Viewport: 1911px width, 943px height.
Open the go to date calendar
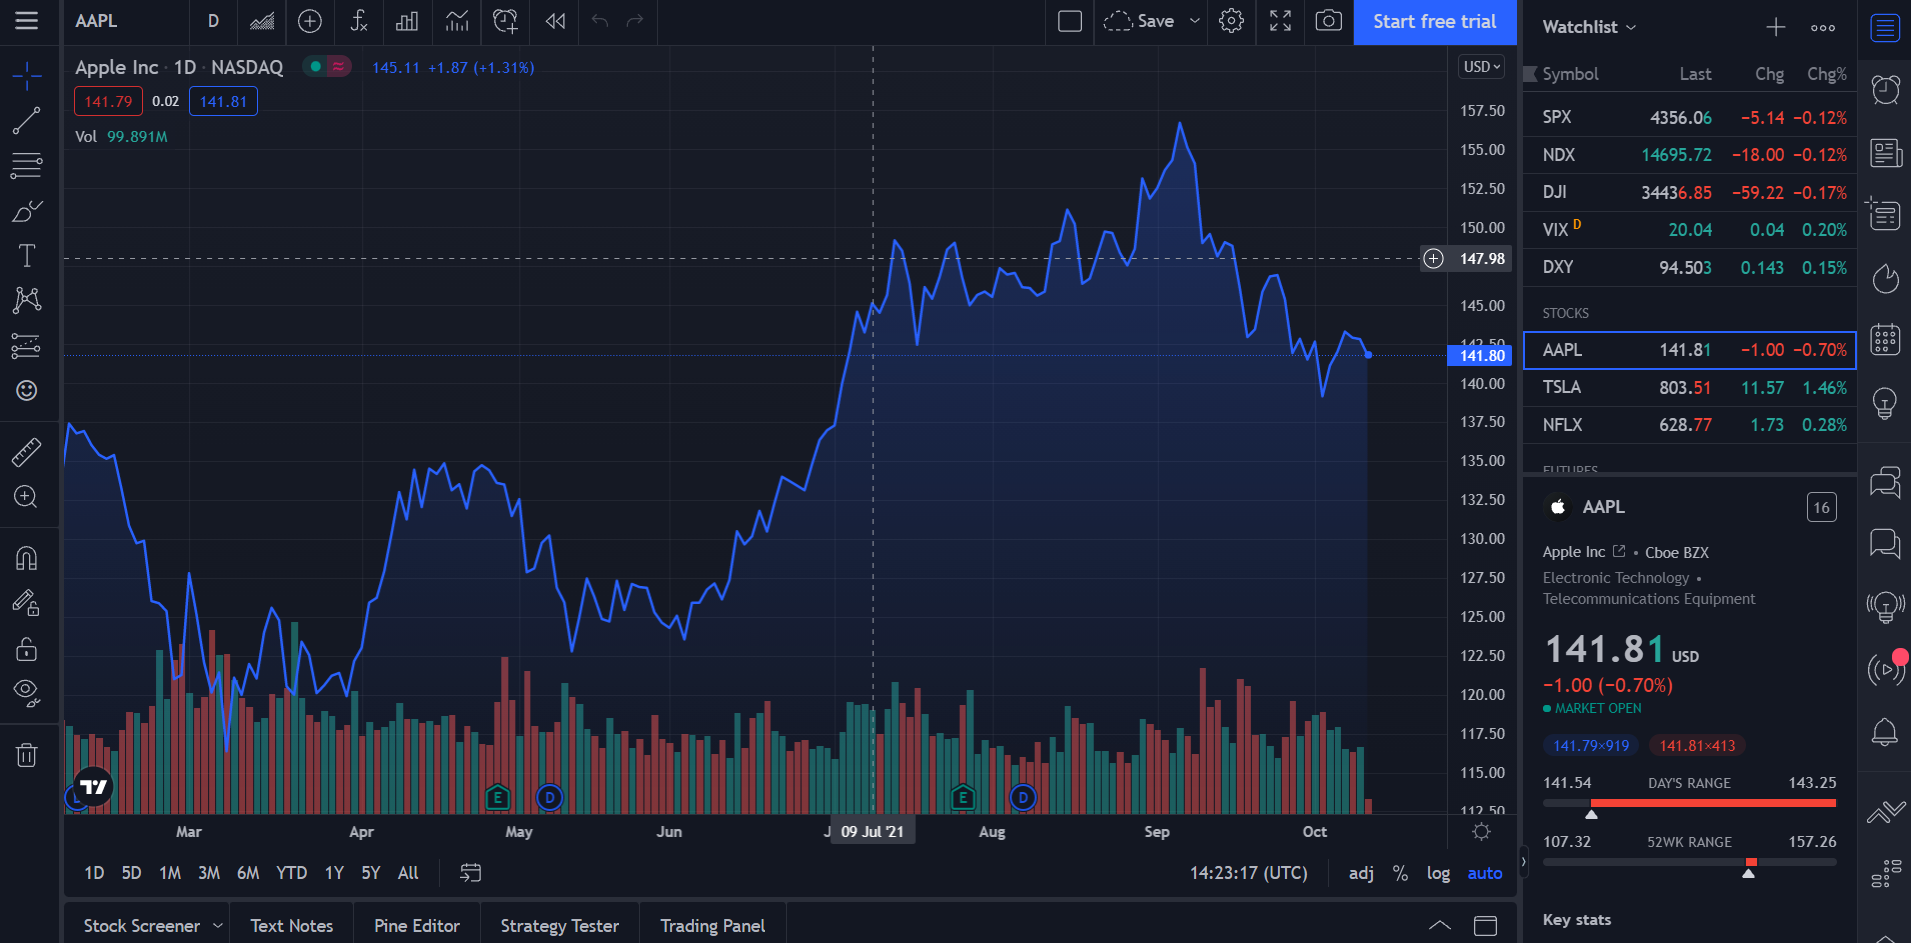click(471, 873)
